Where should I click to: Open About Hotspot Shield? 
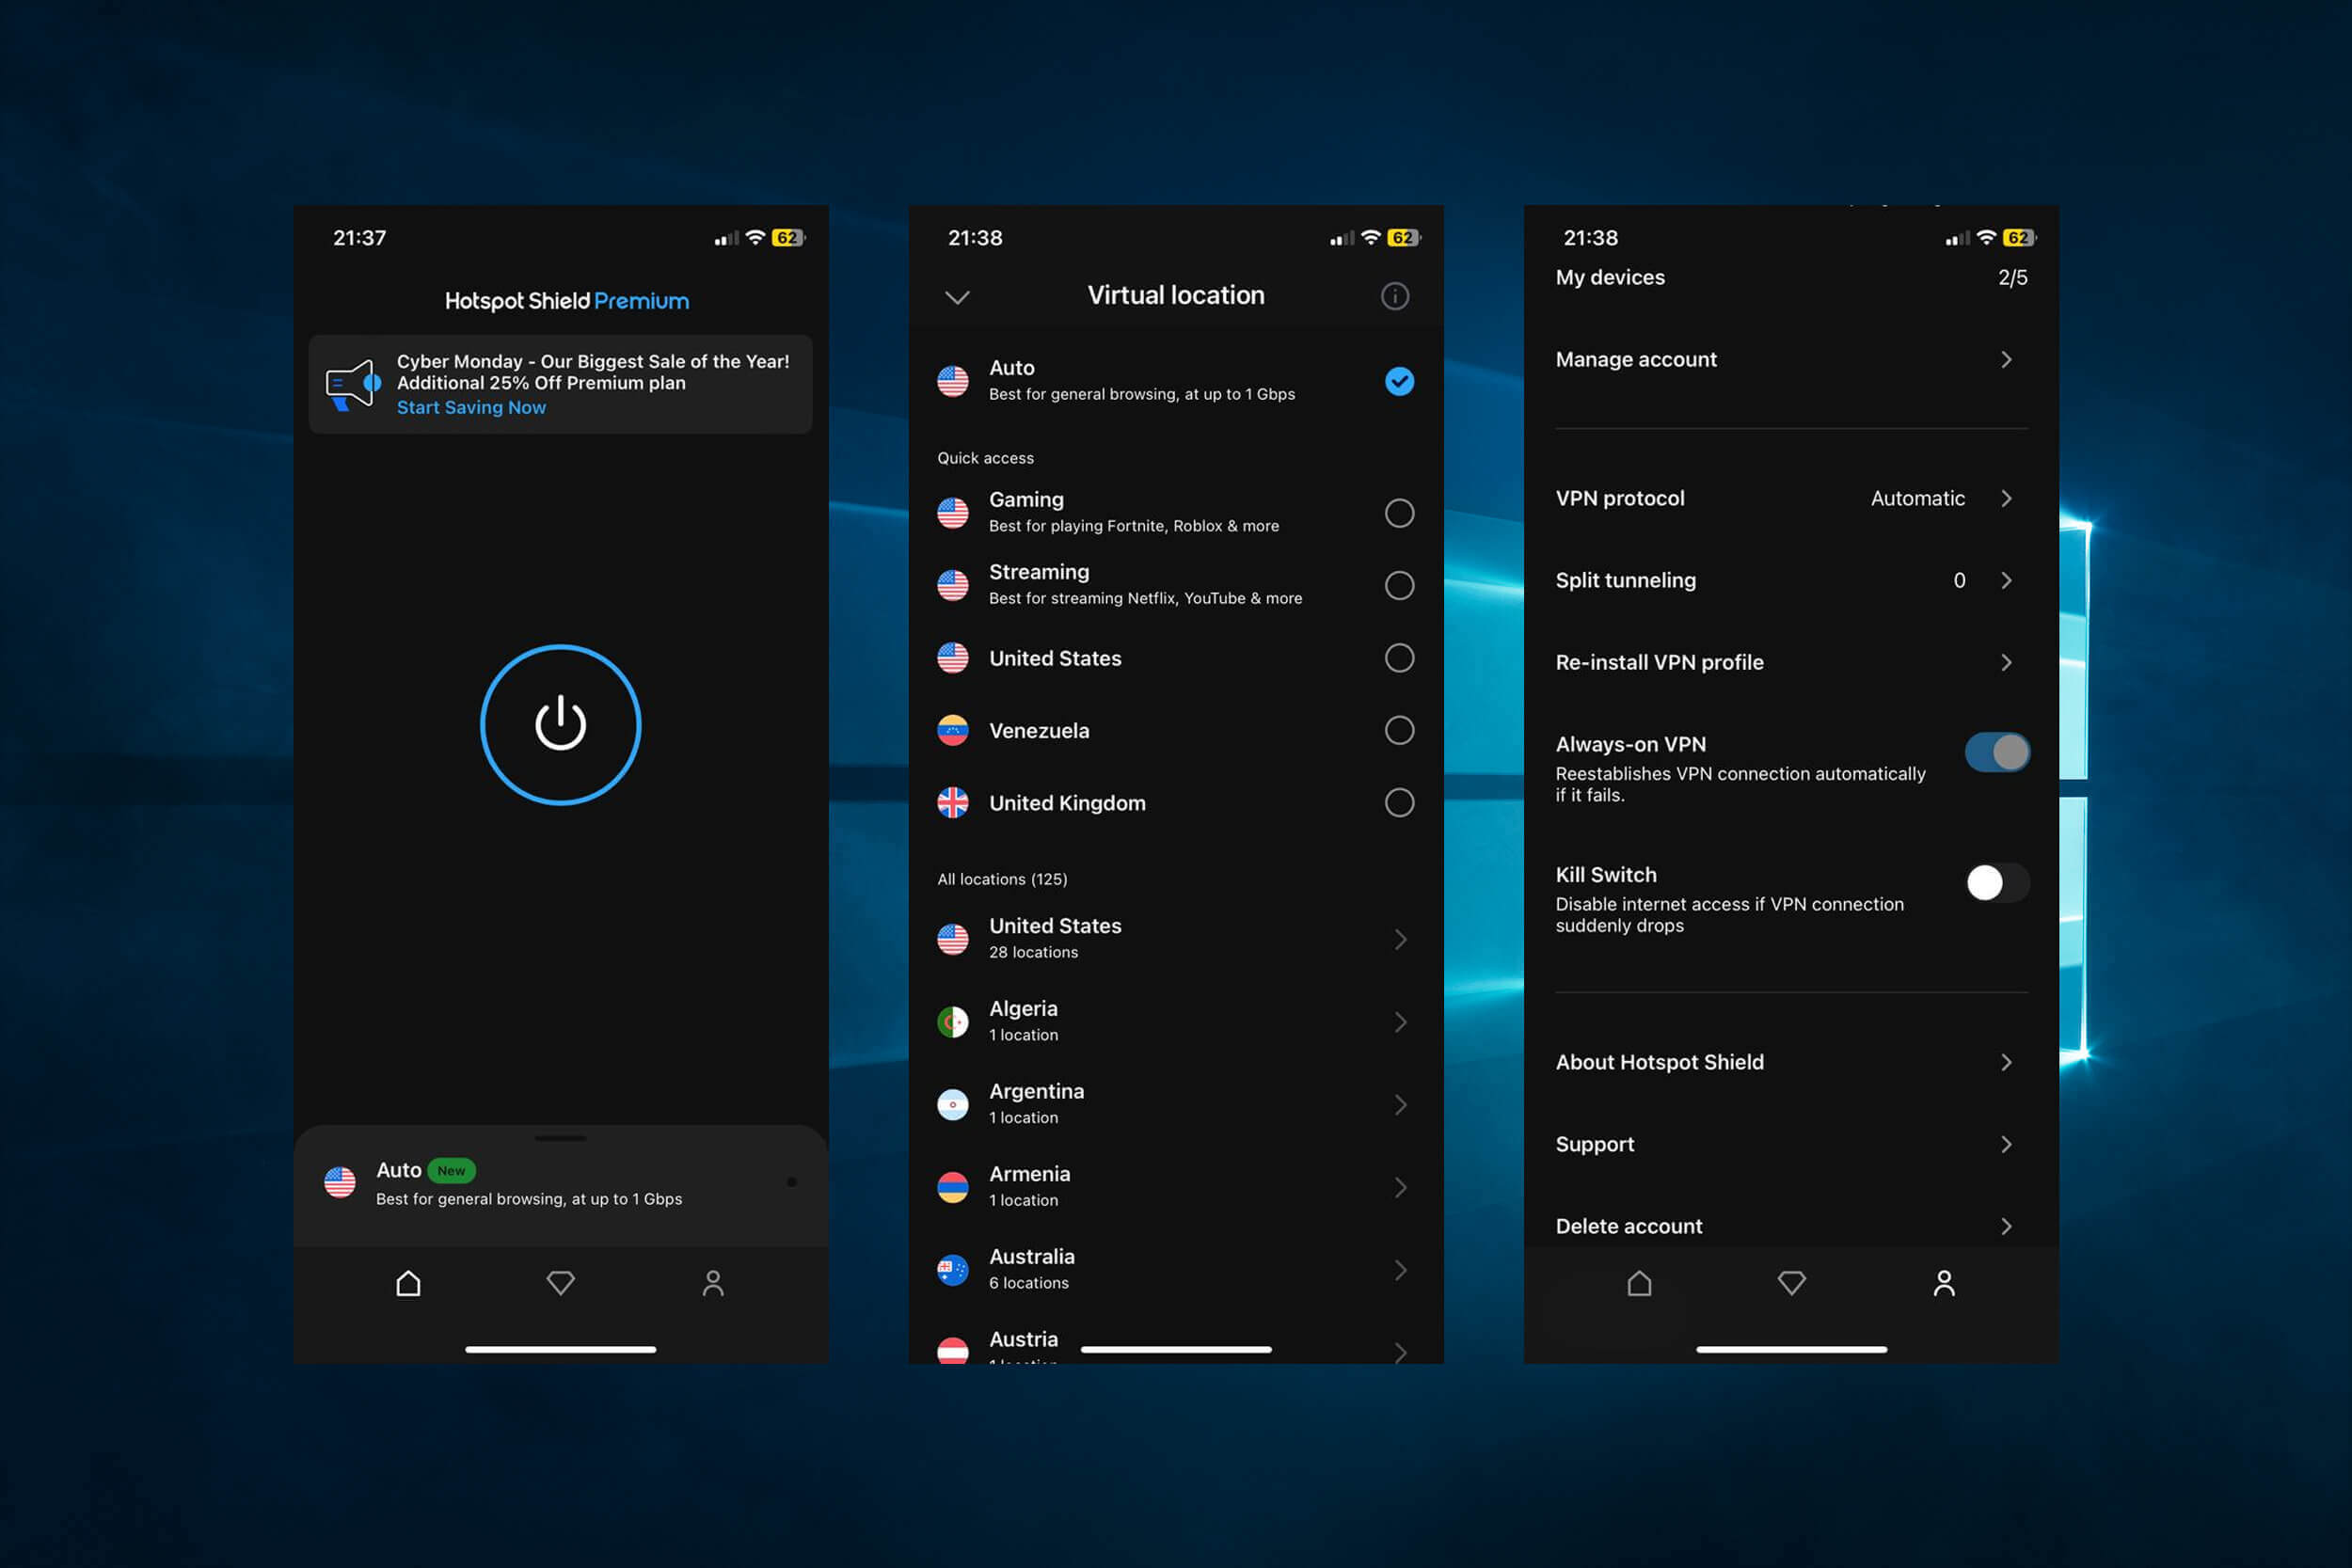tap(1790, 1062)
